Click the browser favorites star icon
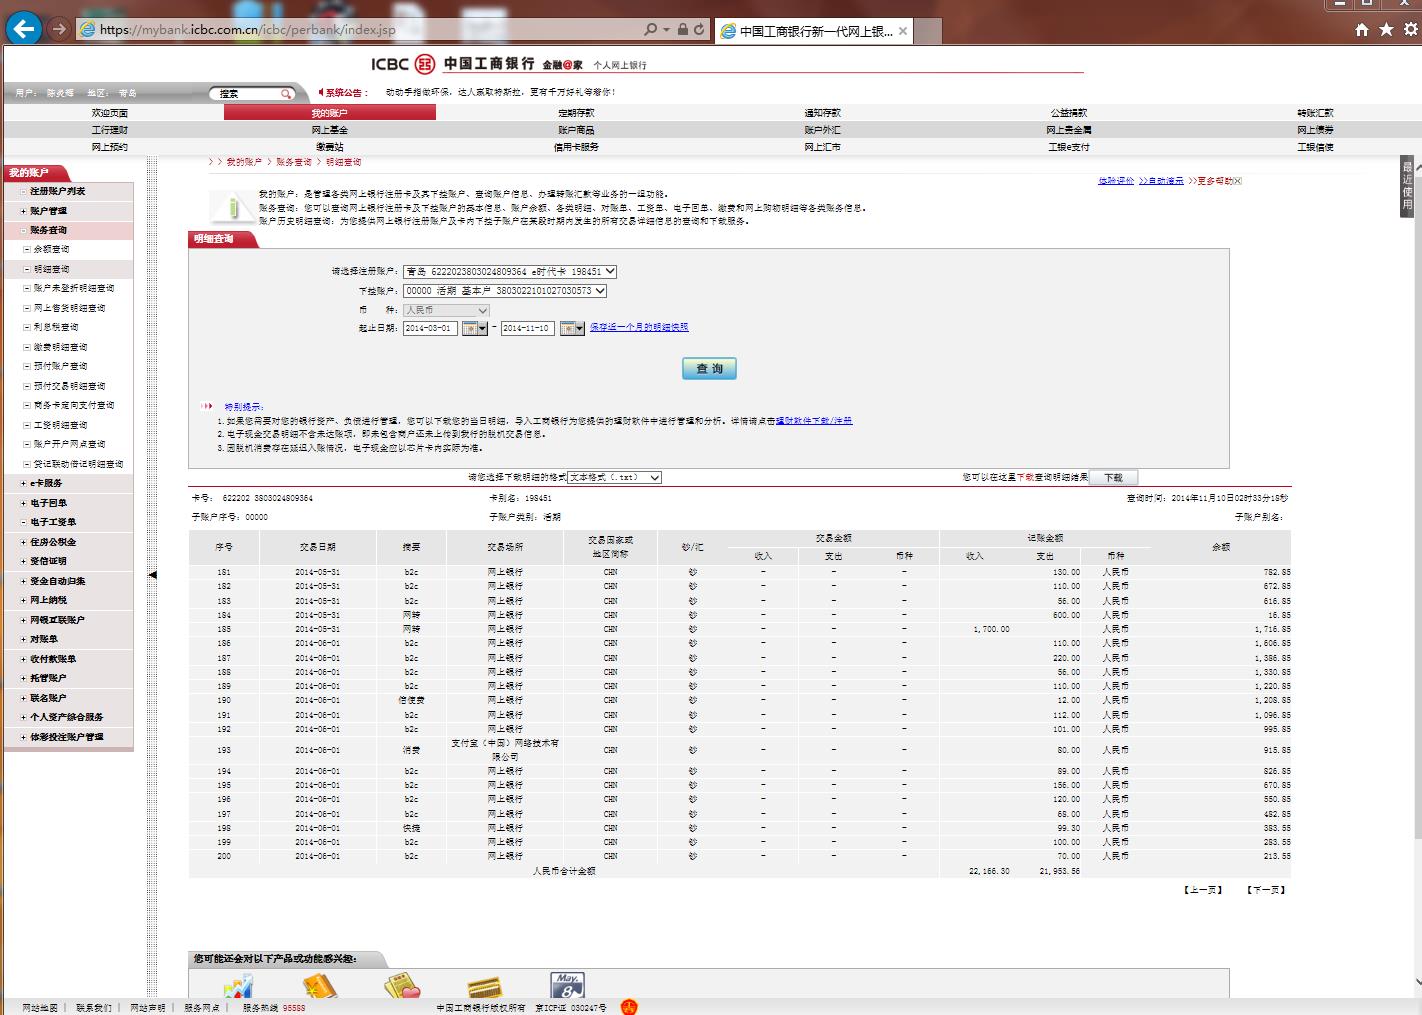This screenshot has width=1422, height=1015. 1385,30
